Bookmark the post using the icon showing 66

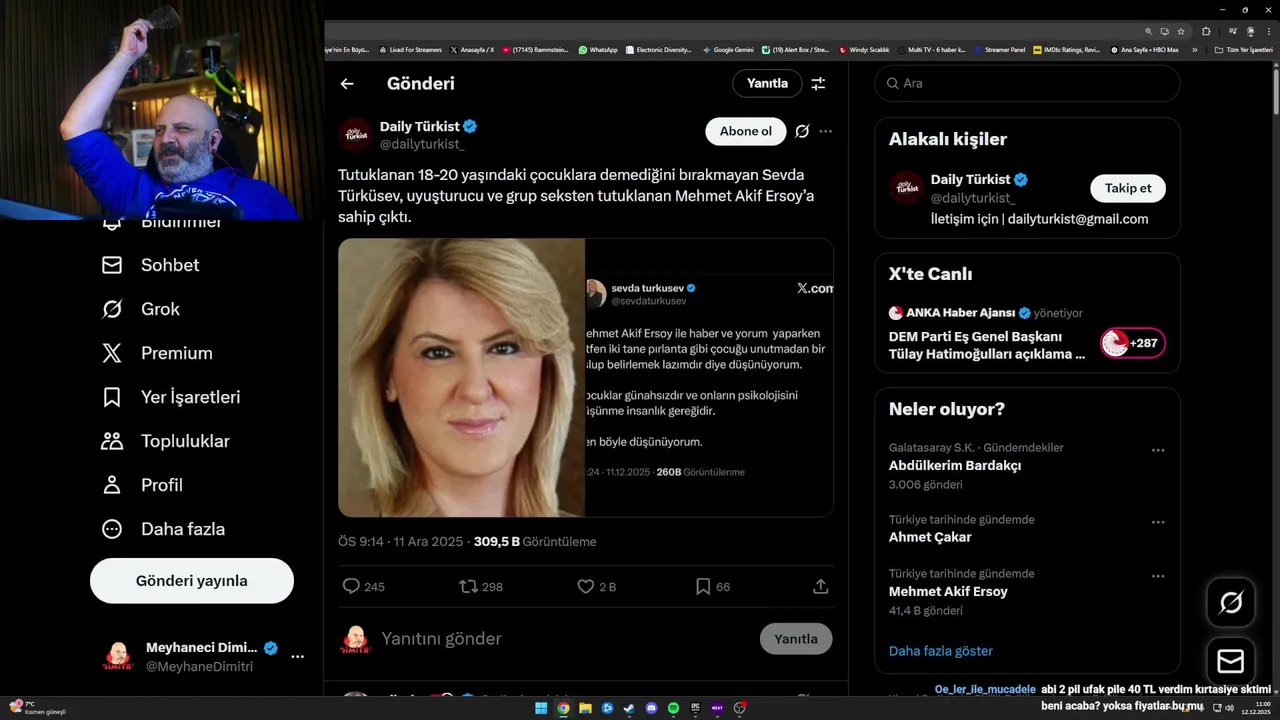tap(703, 586)
